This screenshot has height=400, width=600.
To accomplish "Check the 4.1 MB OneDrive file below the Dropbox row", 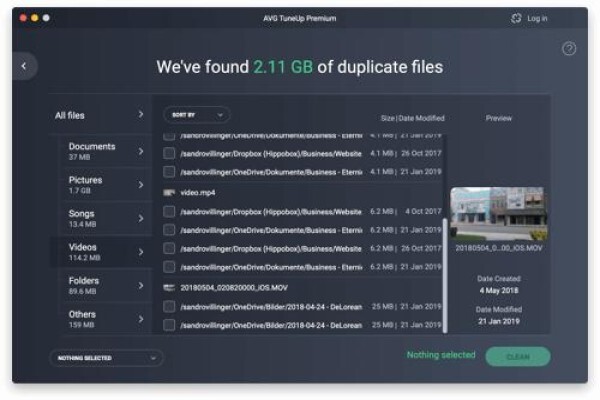I will 169,172.
